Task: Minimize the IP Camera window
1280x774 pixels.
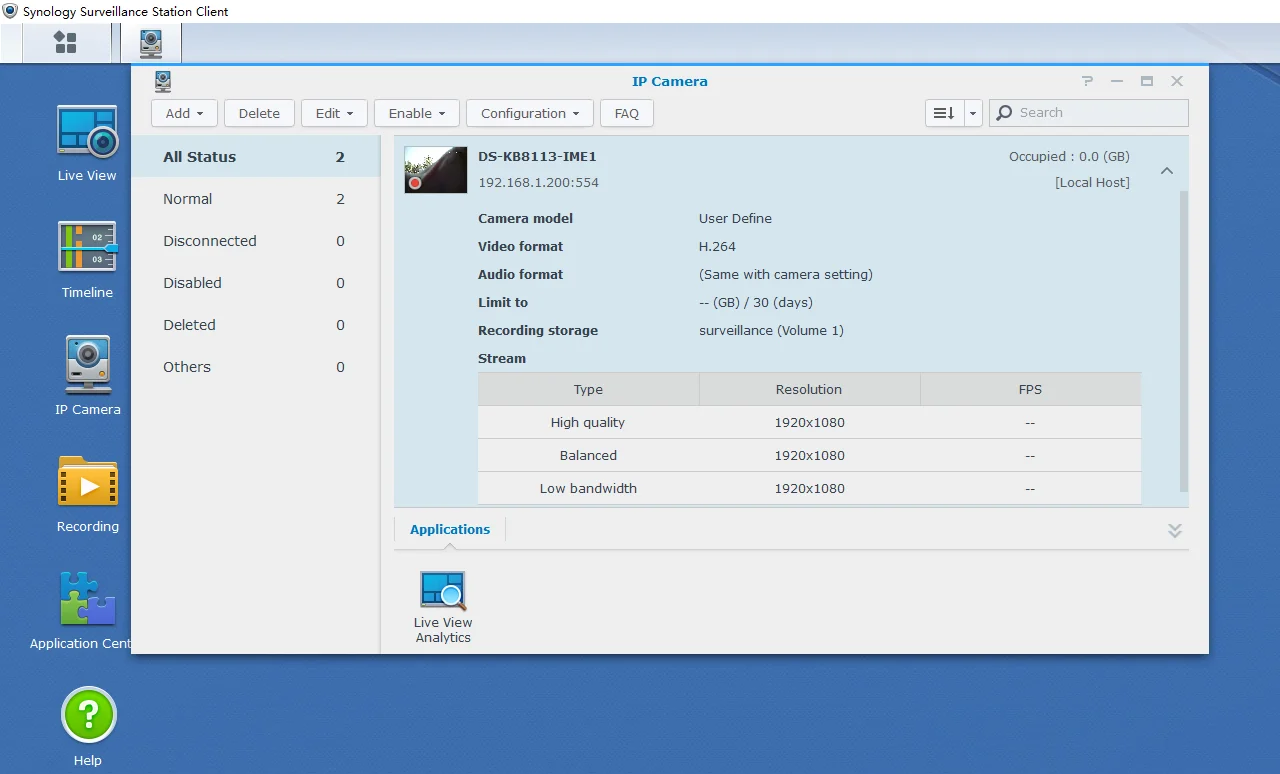Action: pos(1117,81)
